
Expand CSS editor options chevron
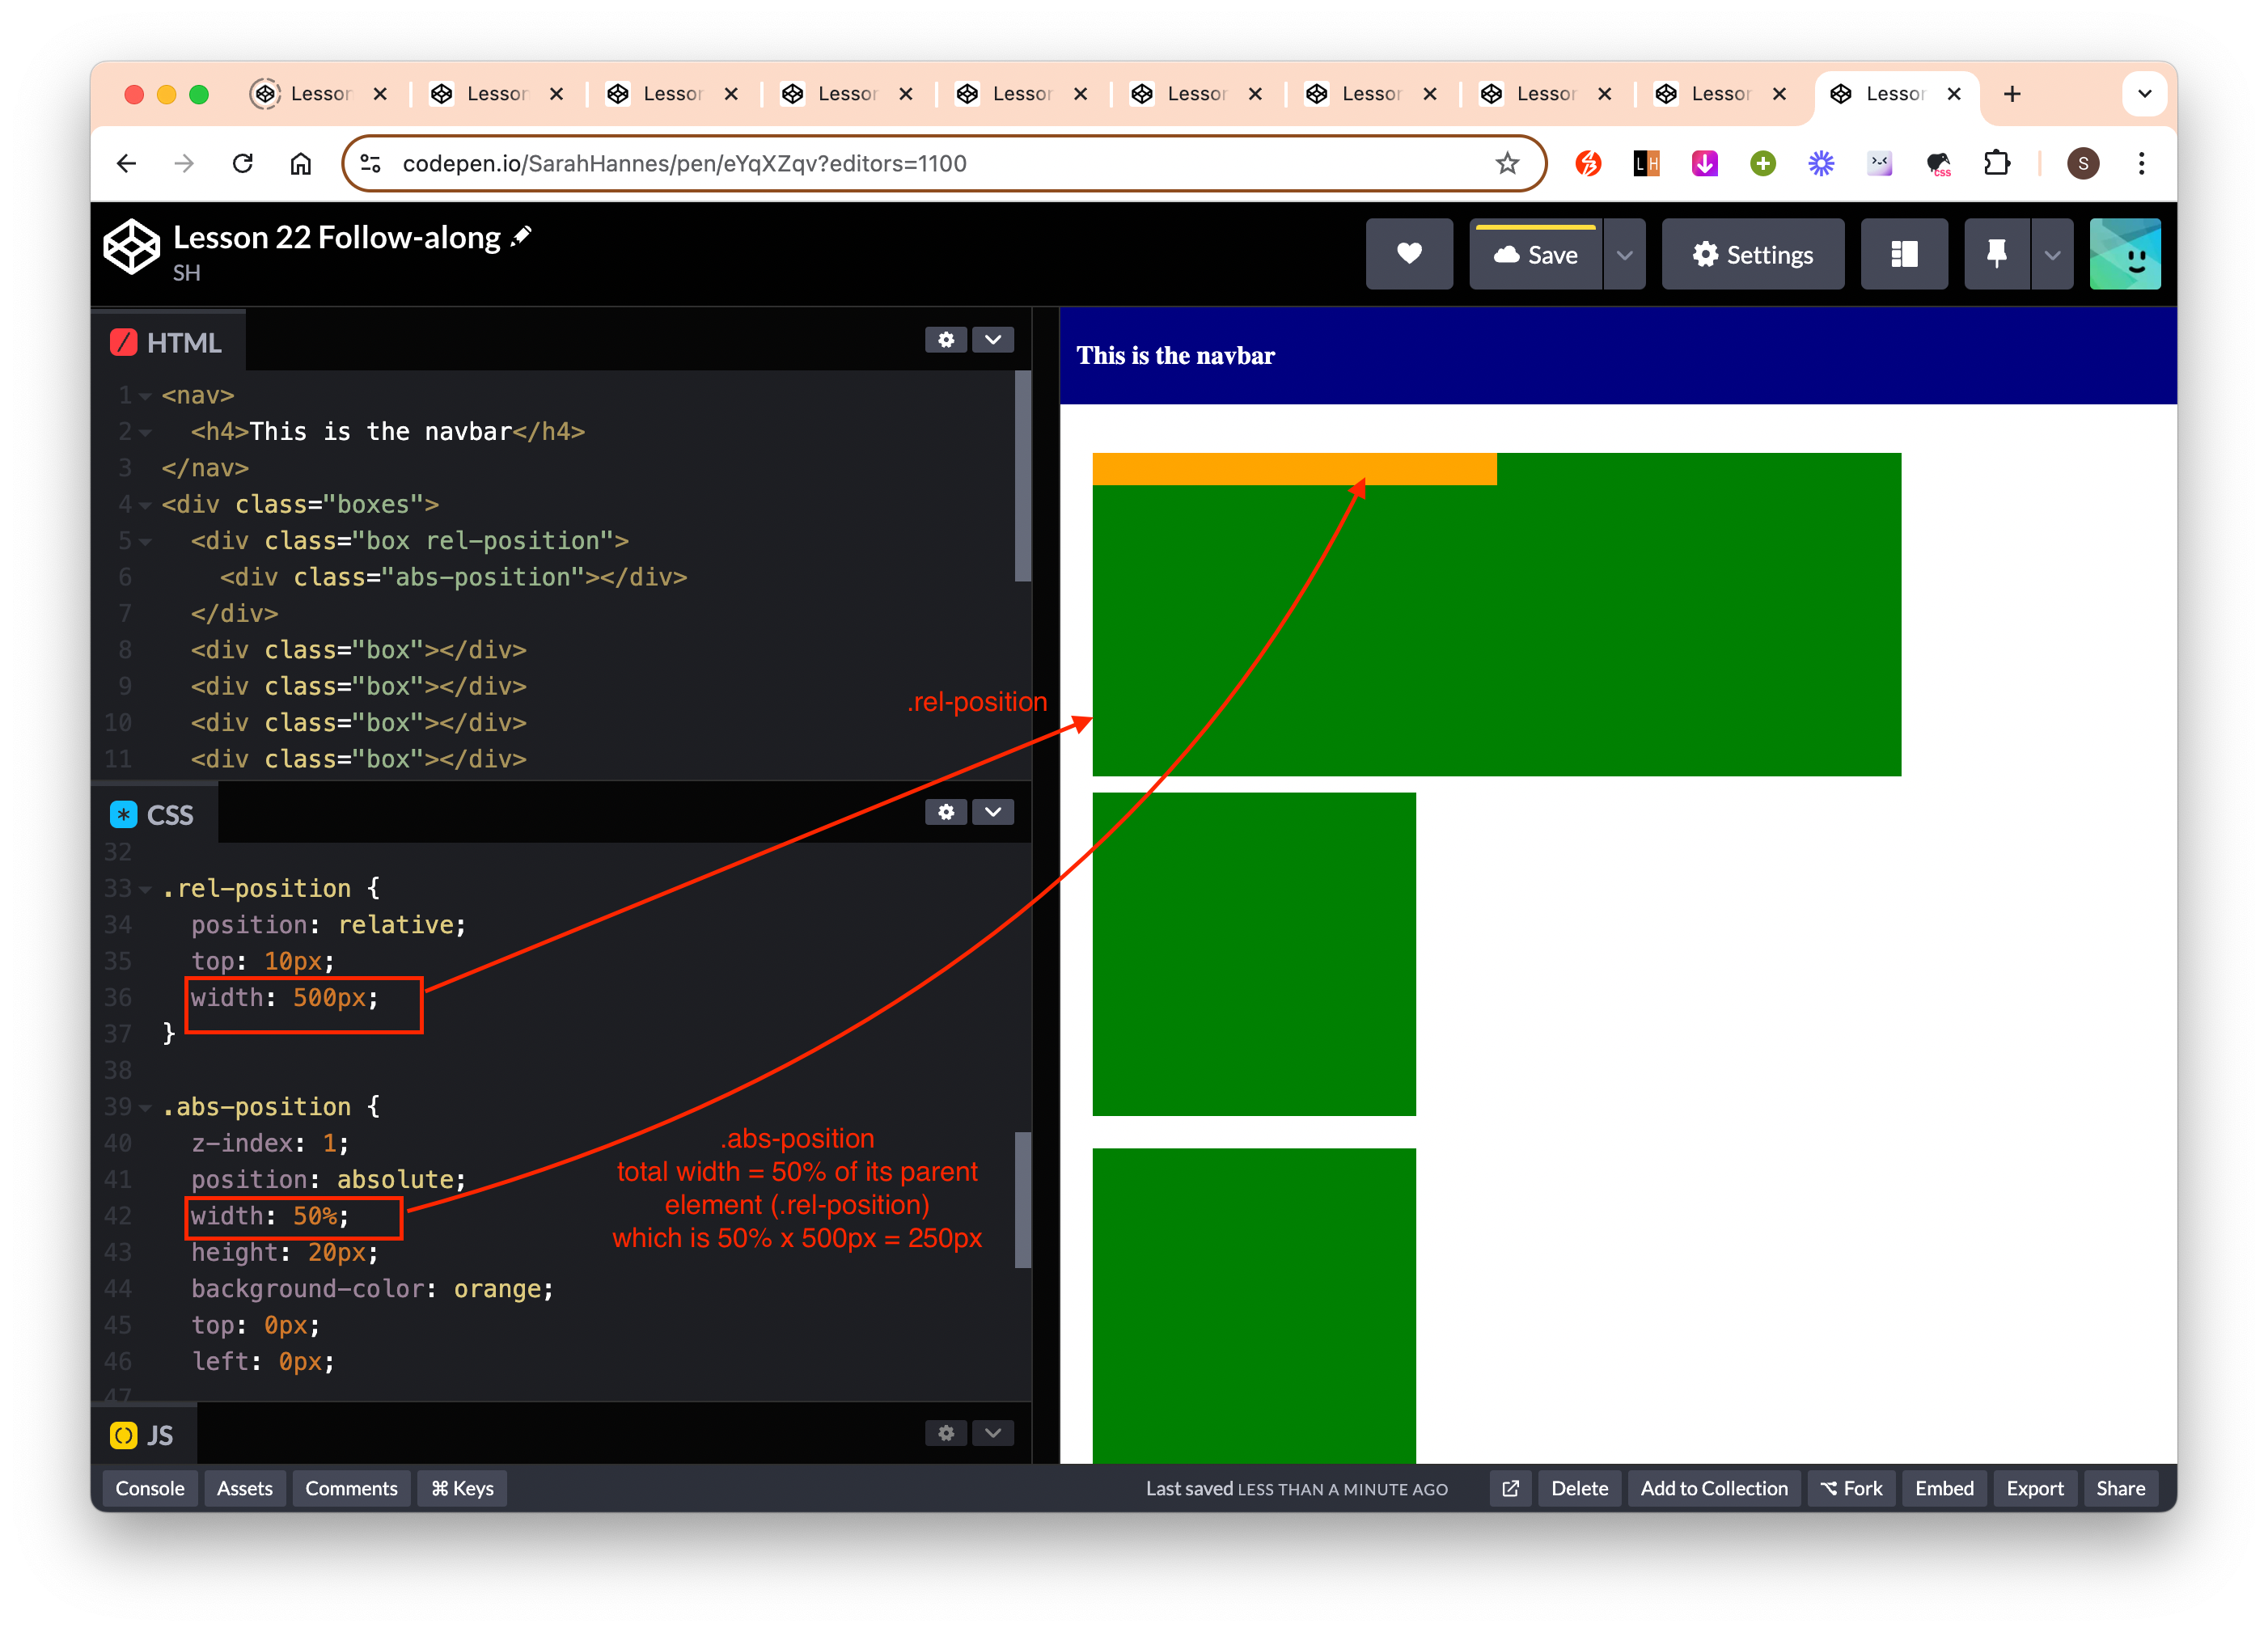pyautogui.click(x=993, y=812)
